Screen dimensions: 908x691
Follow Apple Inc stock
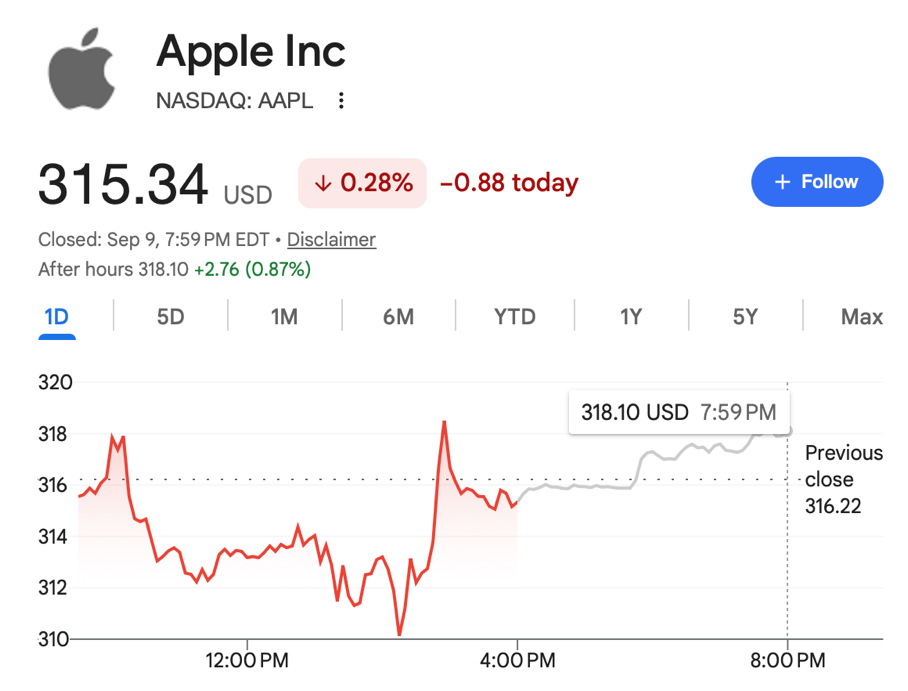click(x=817, y=182)
